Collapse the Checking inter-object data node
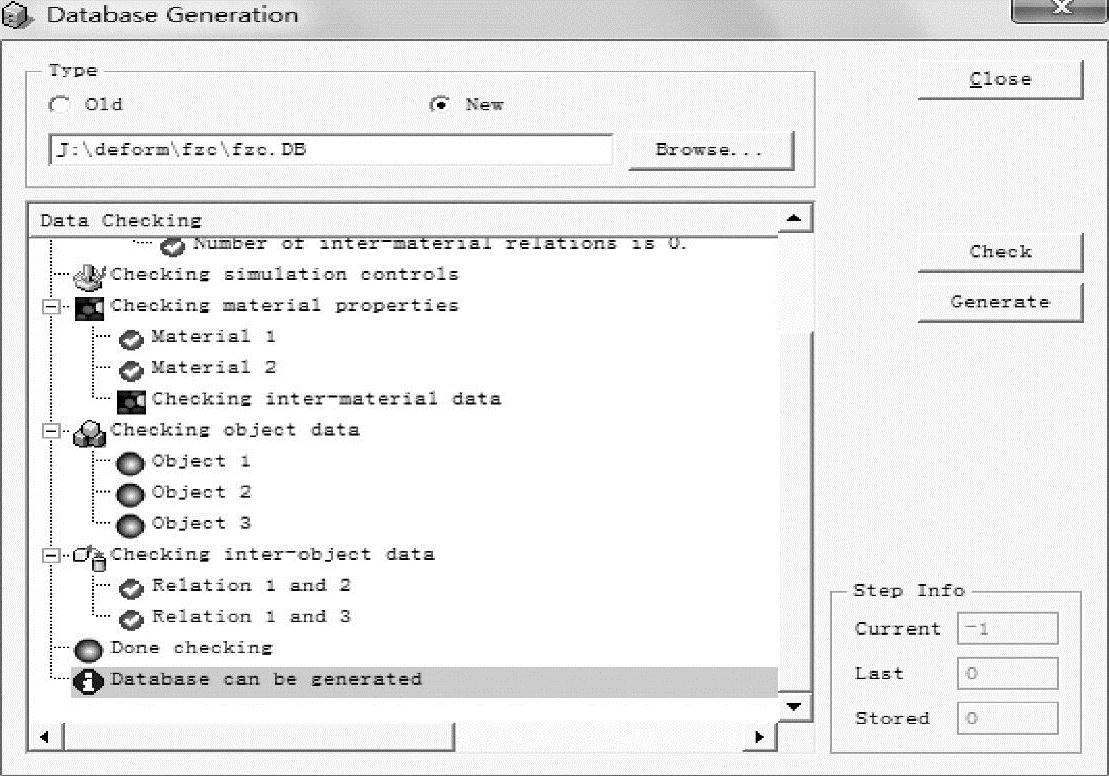The image size is (1109, 776). (x=50, y=556)
